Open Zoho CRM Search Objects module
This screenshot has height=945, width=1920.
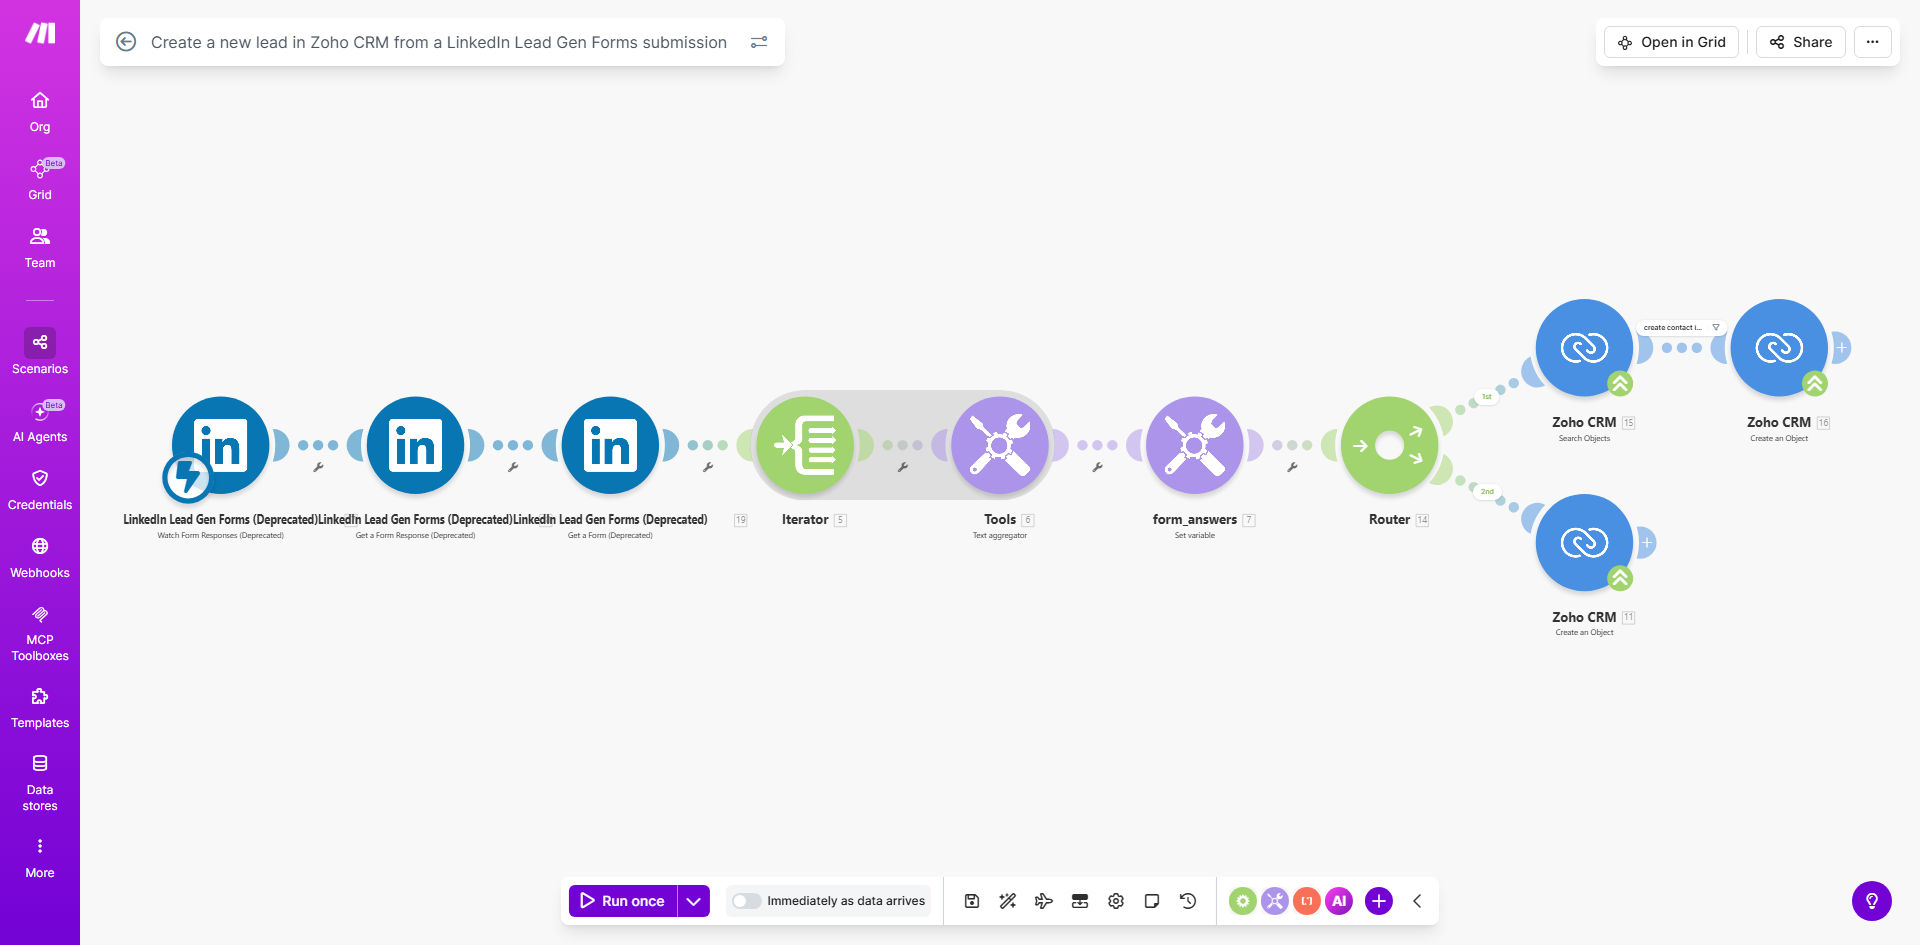tap(1585, 348)
